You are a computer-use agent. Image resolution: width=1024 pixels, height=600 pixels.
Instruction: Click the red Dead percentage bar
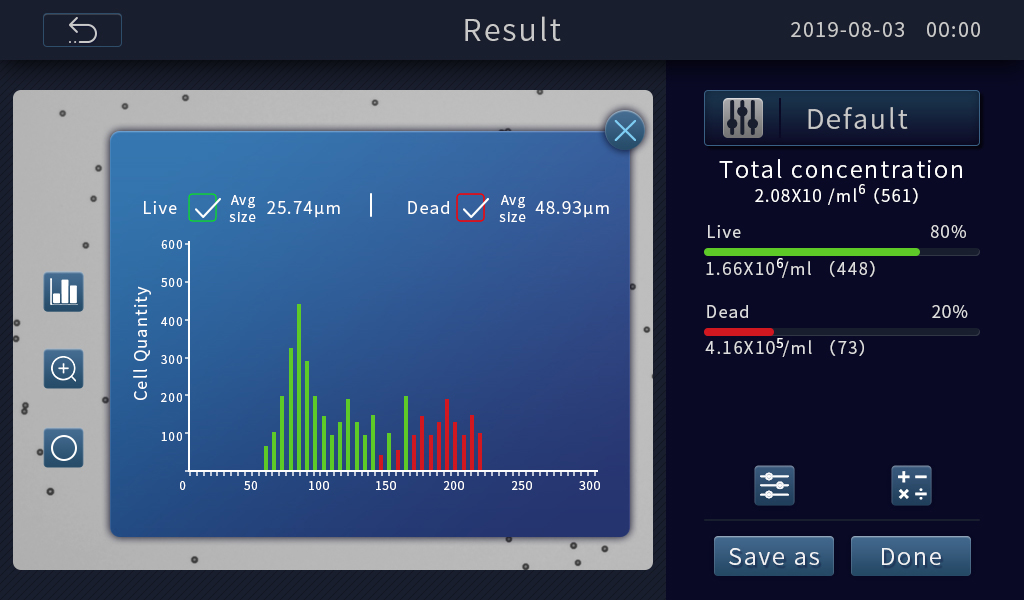point(739,331)
